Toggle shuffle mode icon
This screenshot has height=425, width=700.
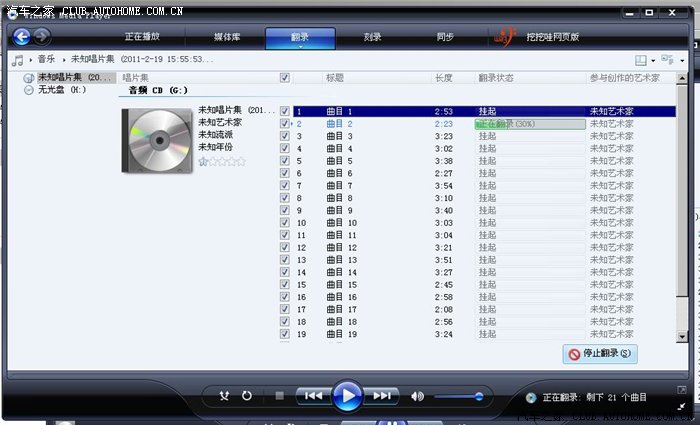(224, 396)
